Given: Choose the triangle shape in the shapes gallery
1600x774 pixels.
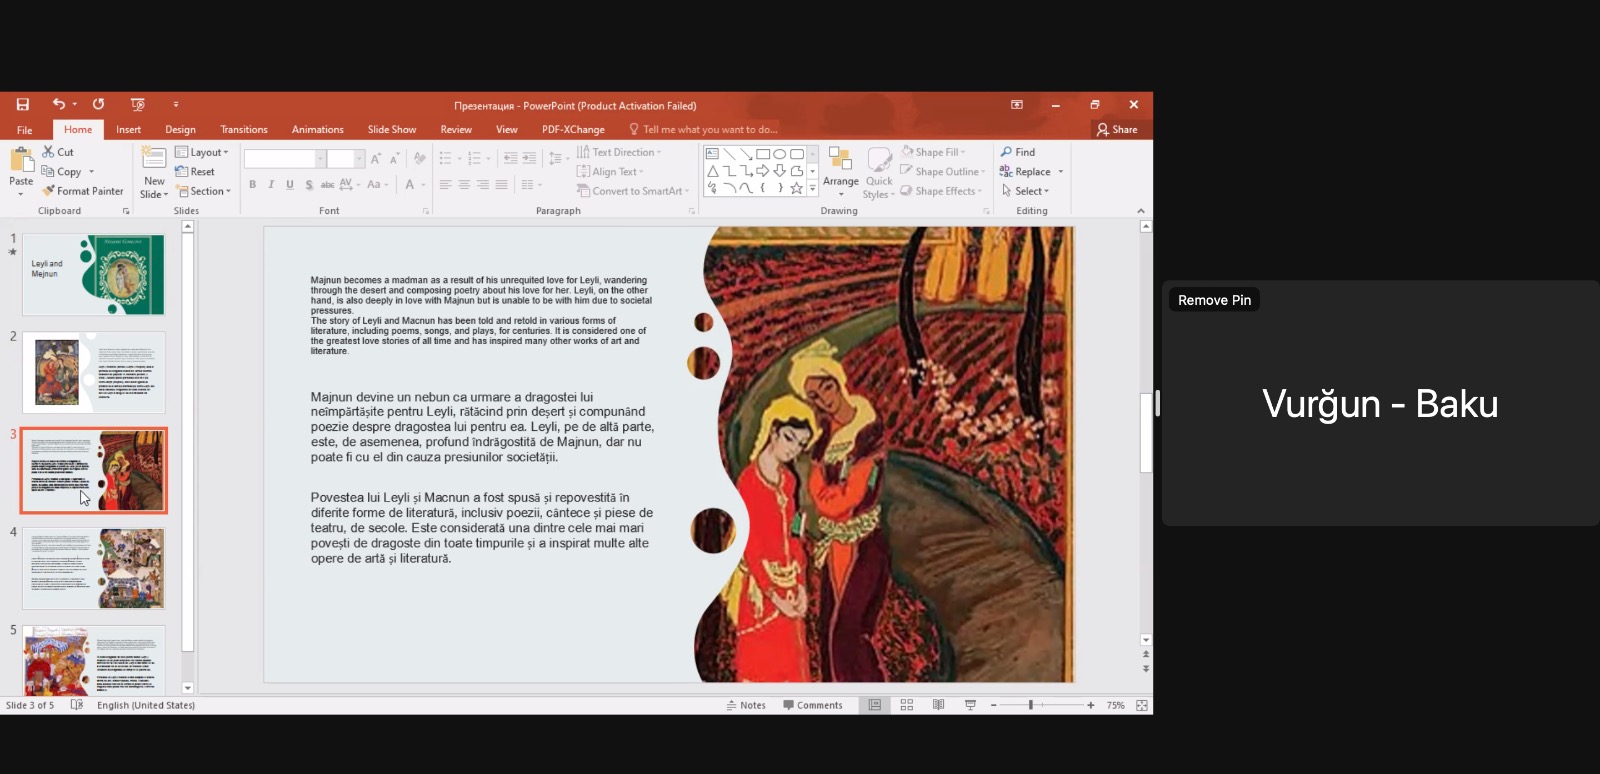Looking at the screenshot, I should pos(712,171).
